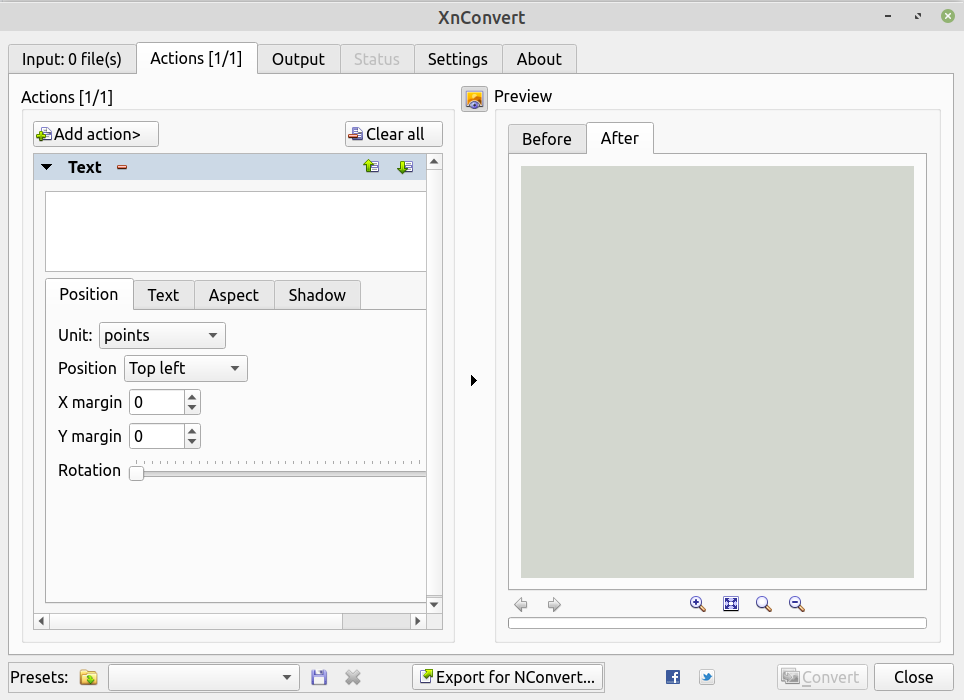Click the actions list scroll down arrow
This screenshot has width=964, height=700.
(434, 605)
